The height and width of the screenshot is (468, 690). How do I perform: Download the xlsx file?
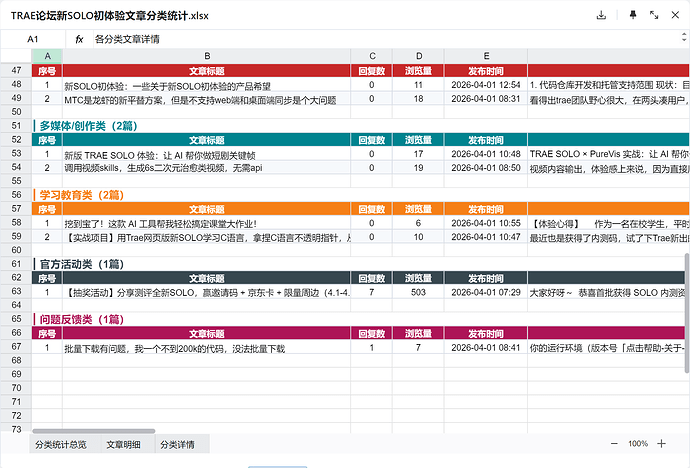(x=601, y=15)
